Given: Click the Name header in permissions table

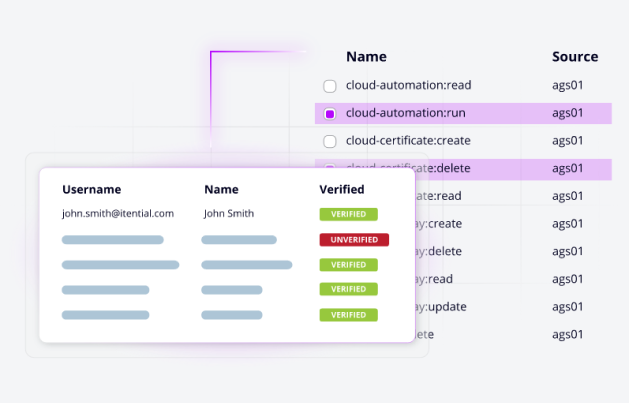Looking at the screenshot, I should point(366,57).
